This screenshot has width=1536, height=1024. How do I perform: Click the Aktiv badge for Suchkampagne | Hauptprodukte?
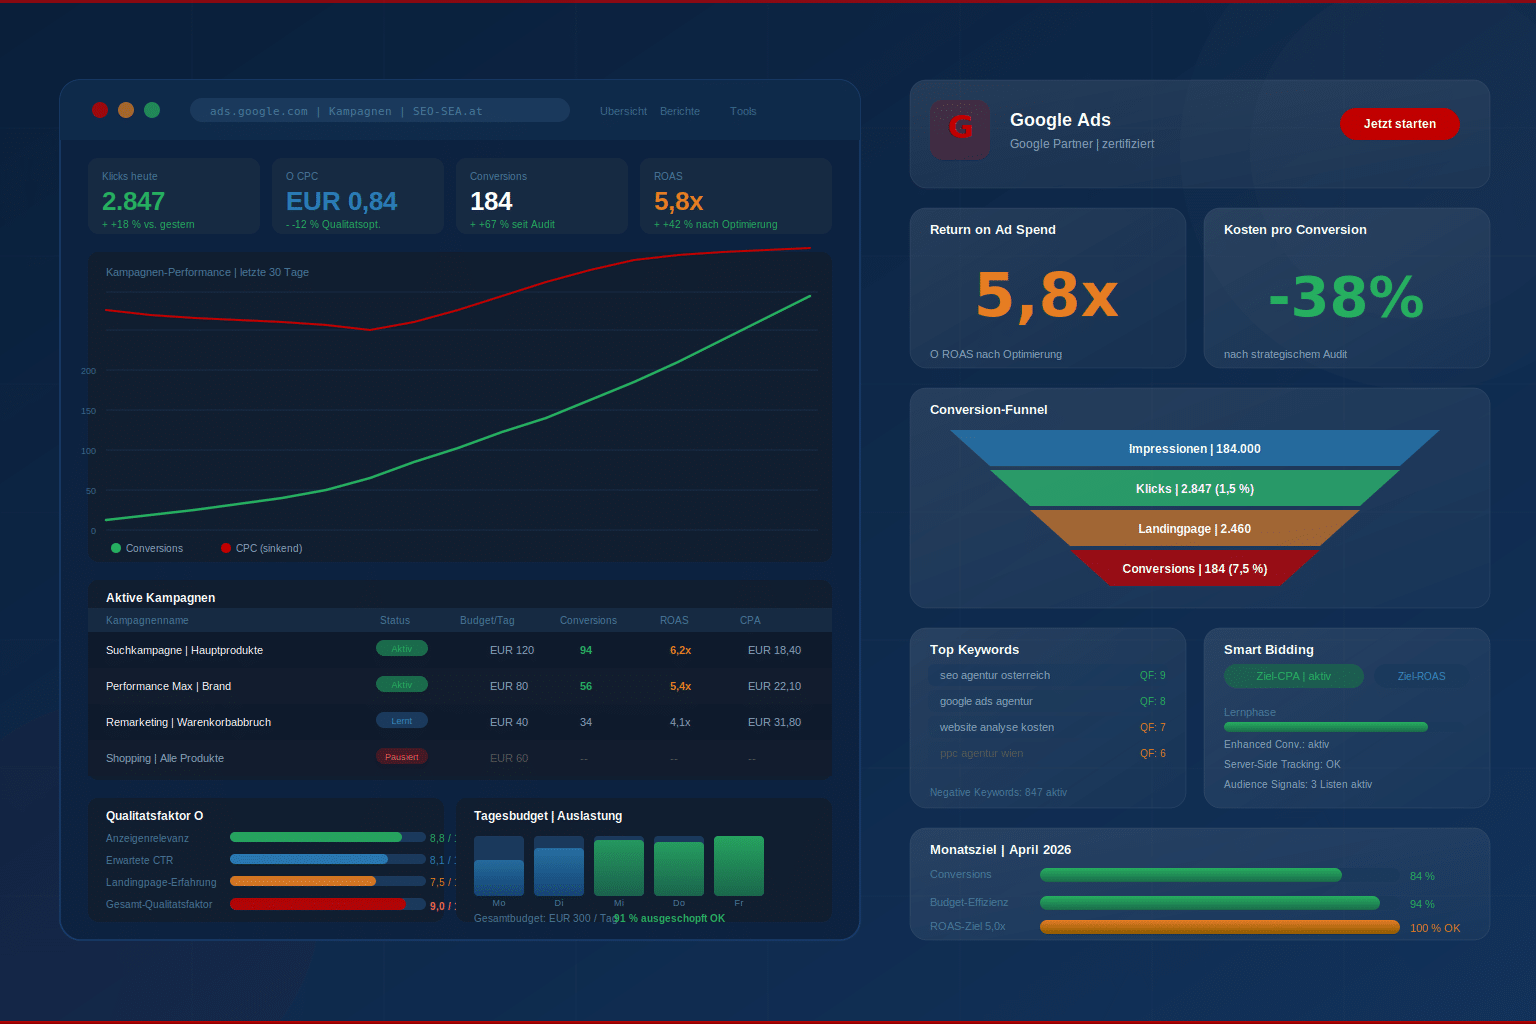click(402, 649)
